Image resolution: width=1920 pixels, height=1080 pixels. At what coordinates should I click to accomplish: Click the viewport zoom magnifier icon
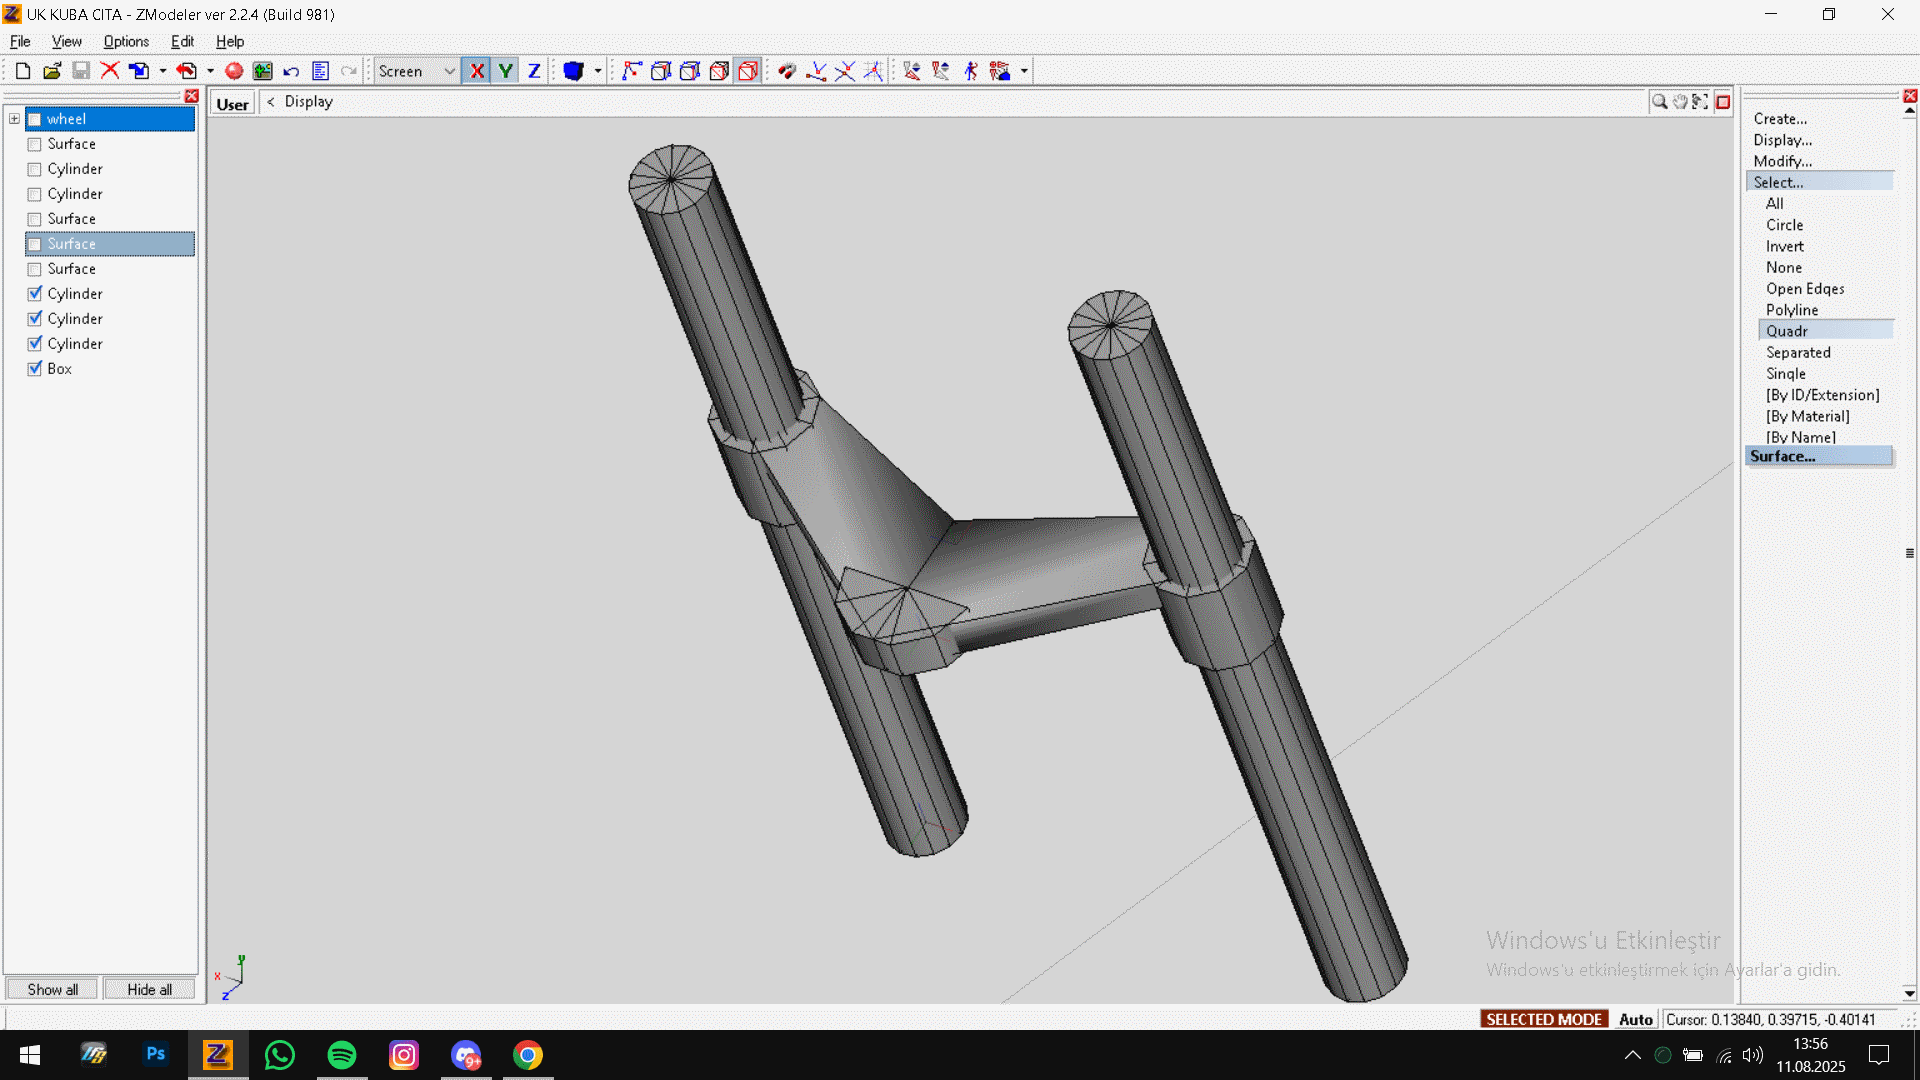(1659, 102)
